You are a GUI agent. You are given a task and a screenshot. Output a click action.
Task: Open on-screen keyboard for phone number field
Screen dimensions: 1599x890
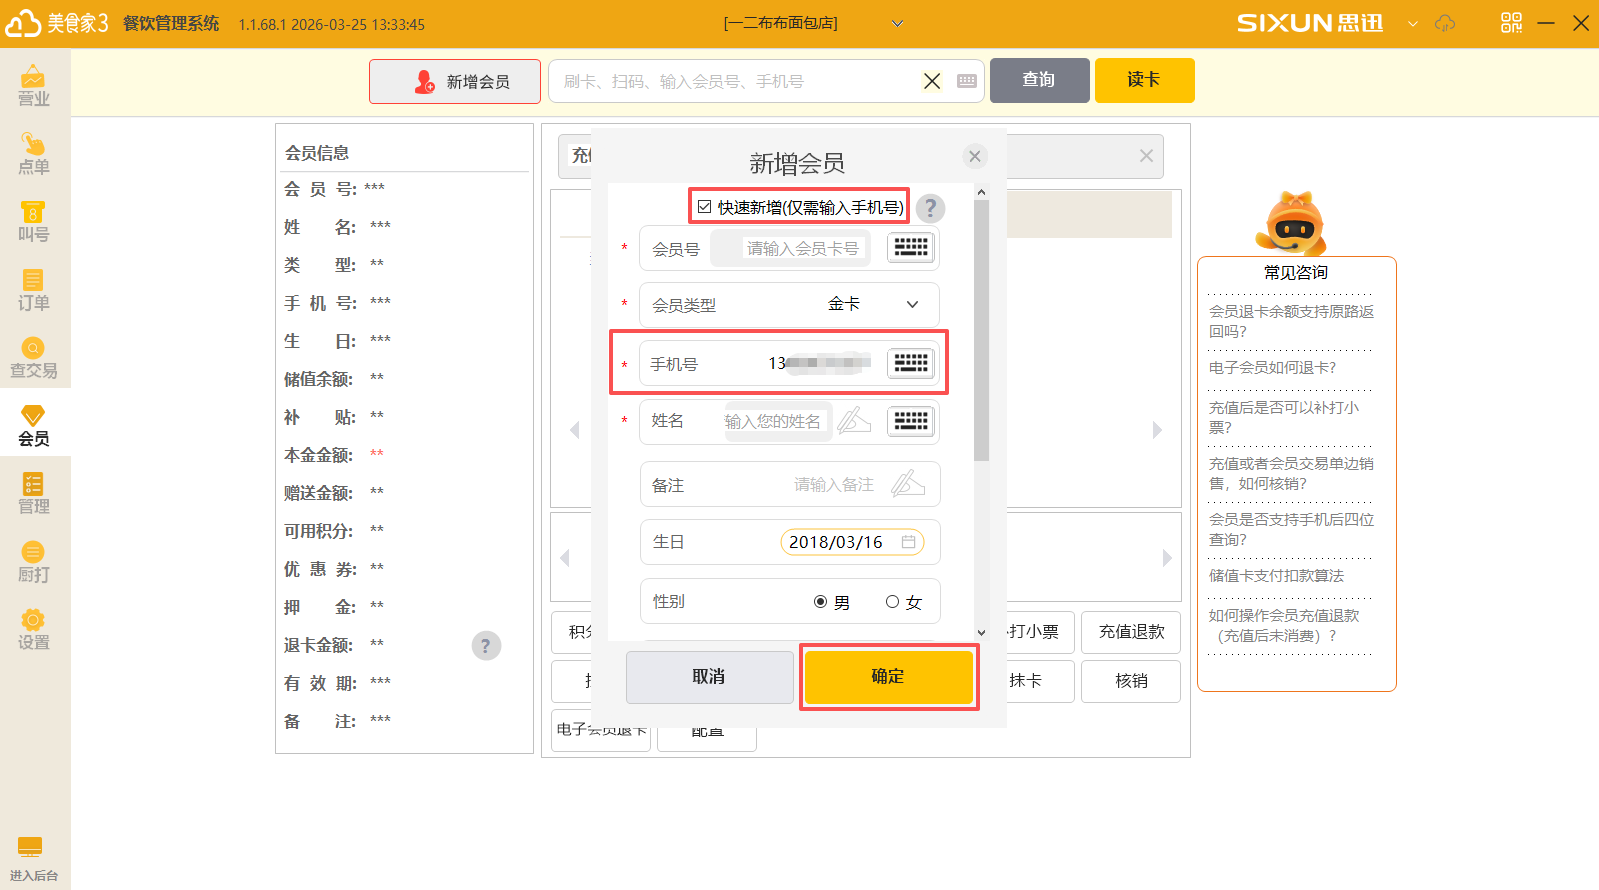910,363
